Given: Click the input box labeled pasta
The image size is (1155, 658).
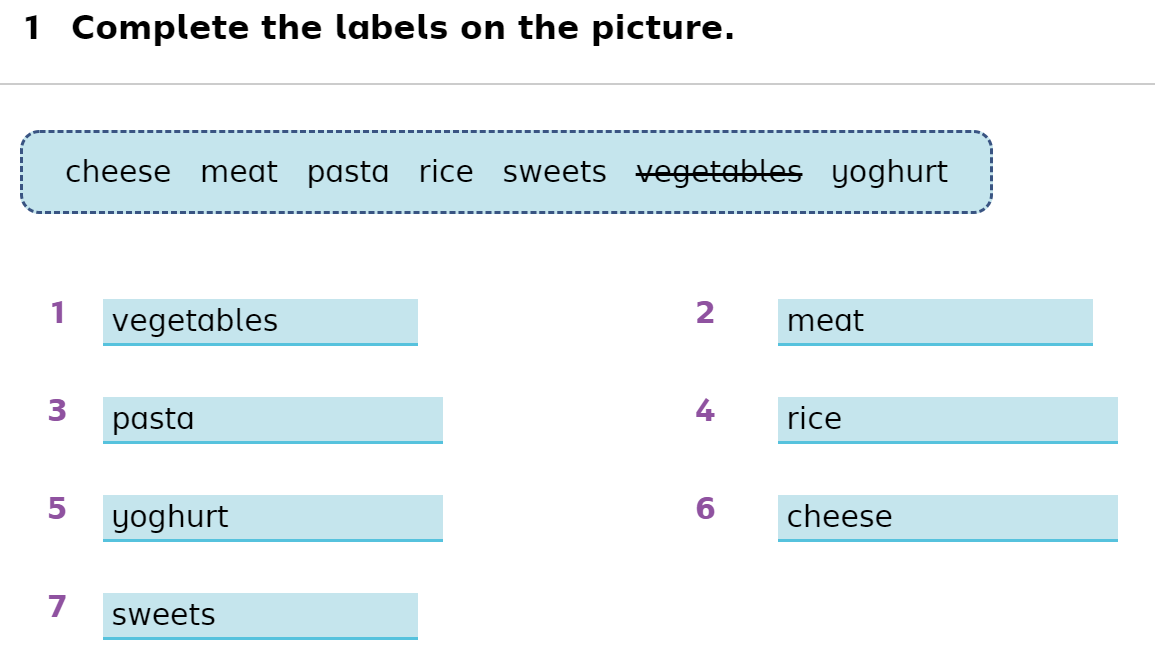Looking at the screenshot, I should pyautogui.click(x=273, y=420).
